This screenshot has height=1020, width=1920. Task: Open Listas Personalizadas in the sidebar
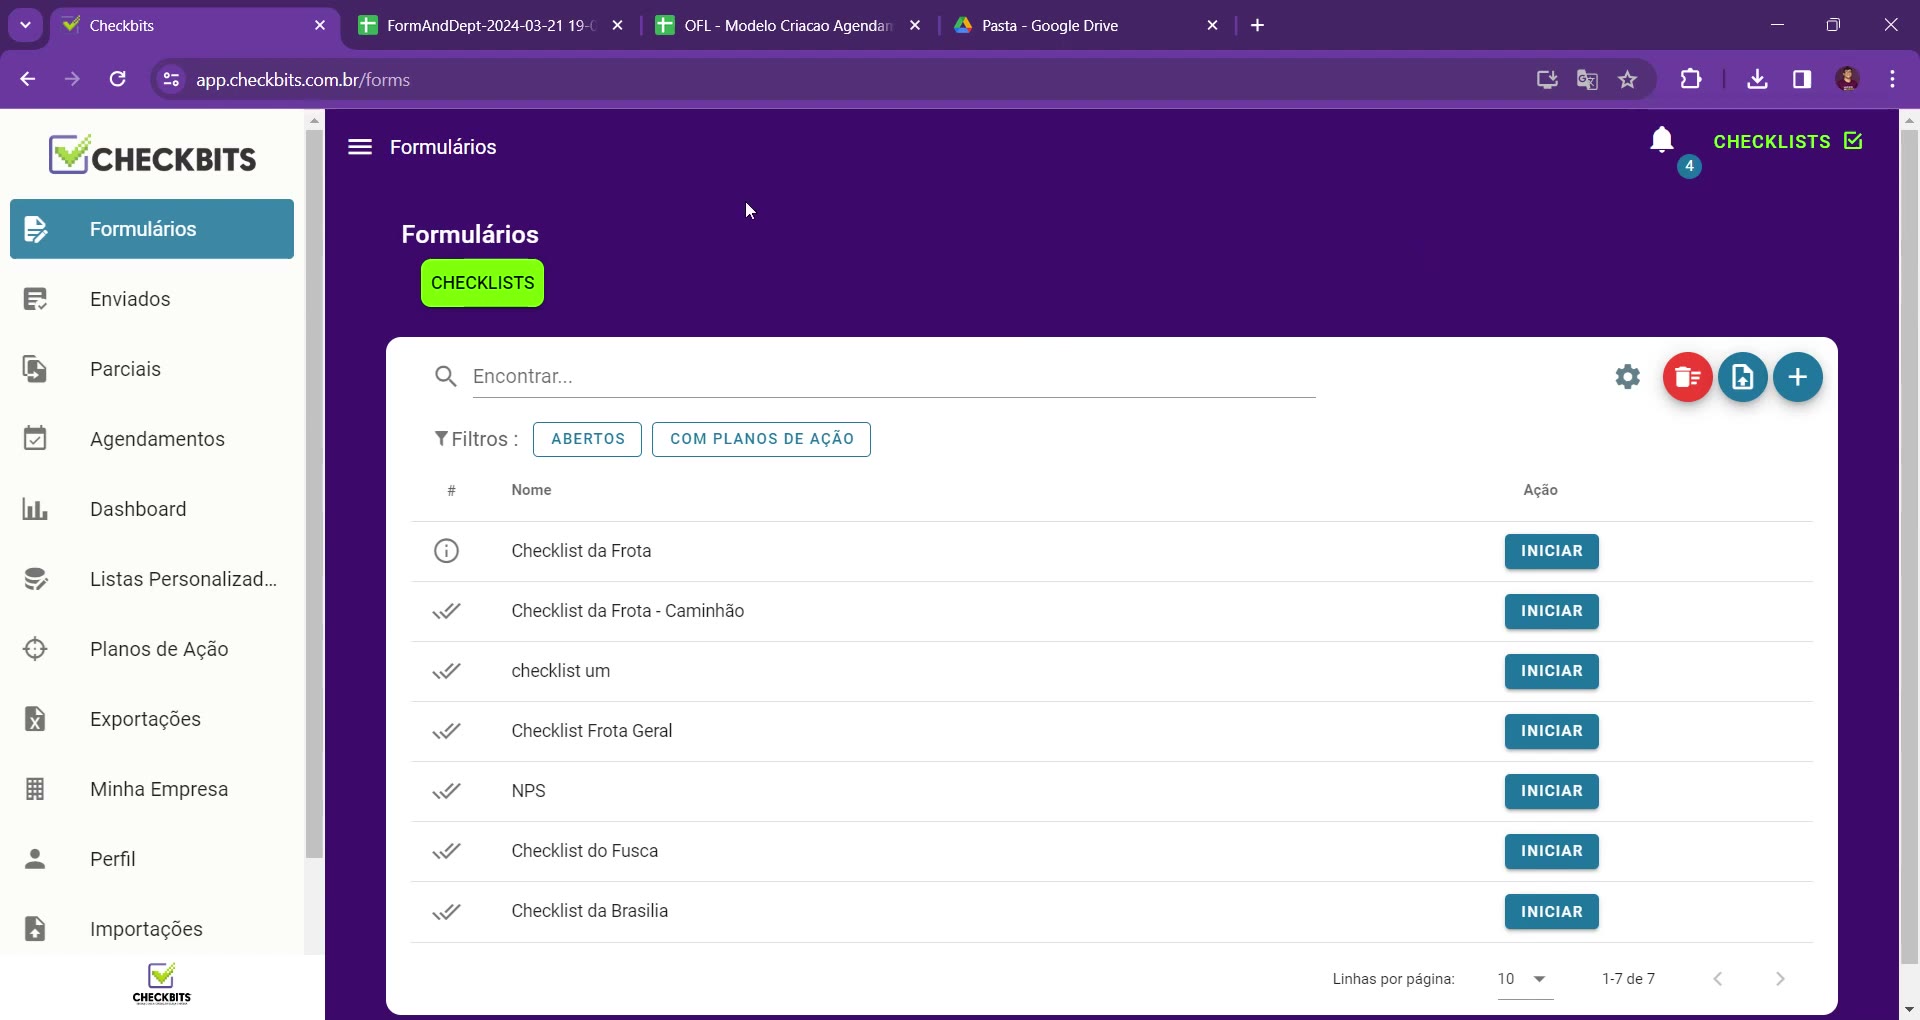[152, 579]
